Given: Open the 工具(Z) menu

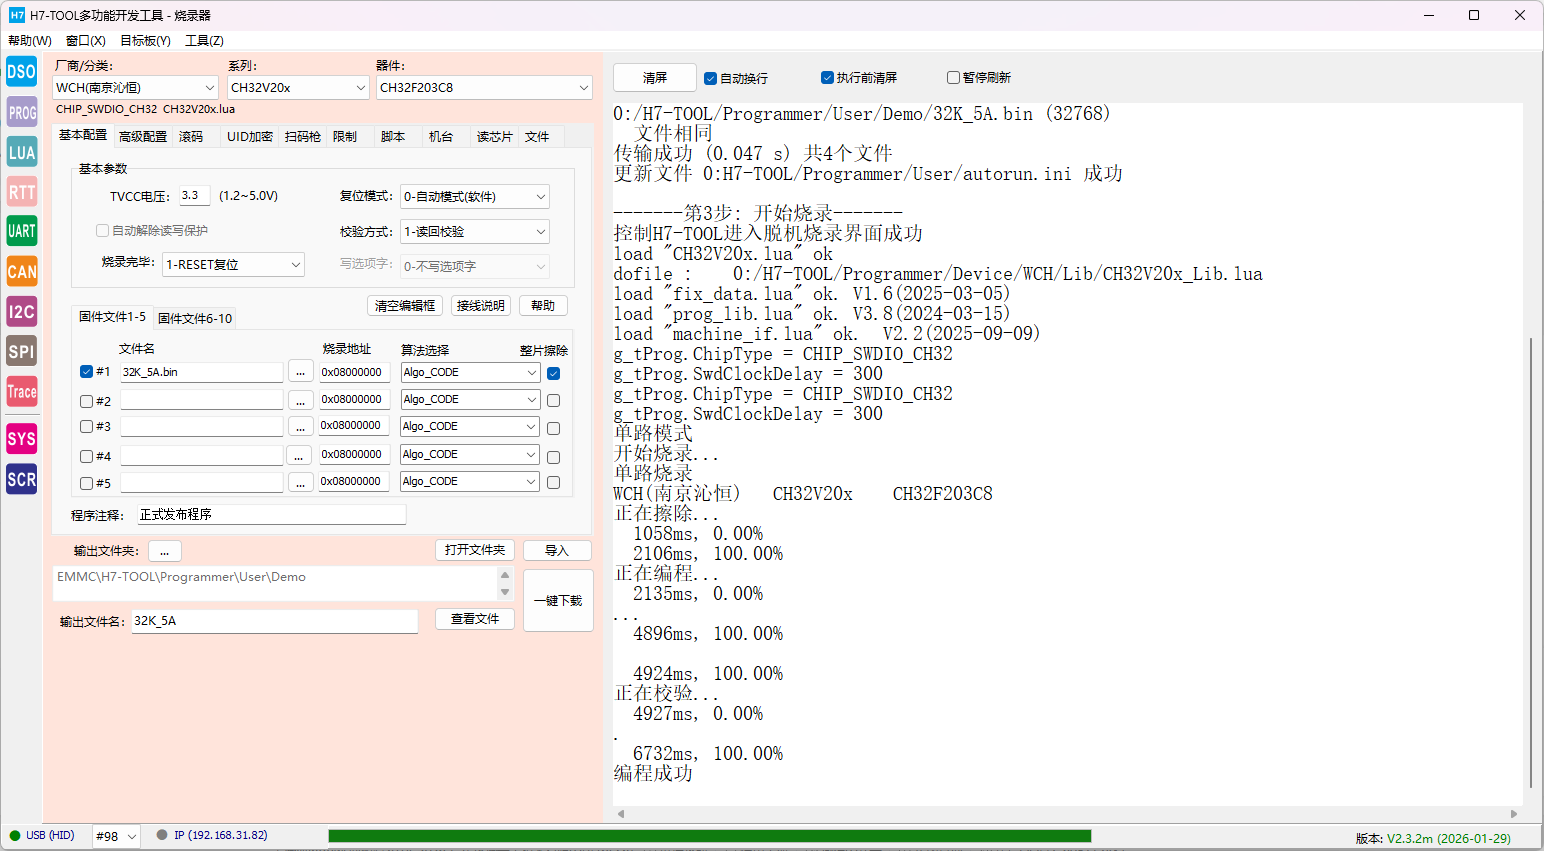Looking at the screenshot, I should [204, 41].
